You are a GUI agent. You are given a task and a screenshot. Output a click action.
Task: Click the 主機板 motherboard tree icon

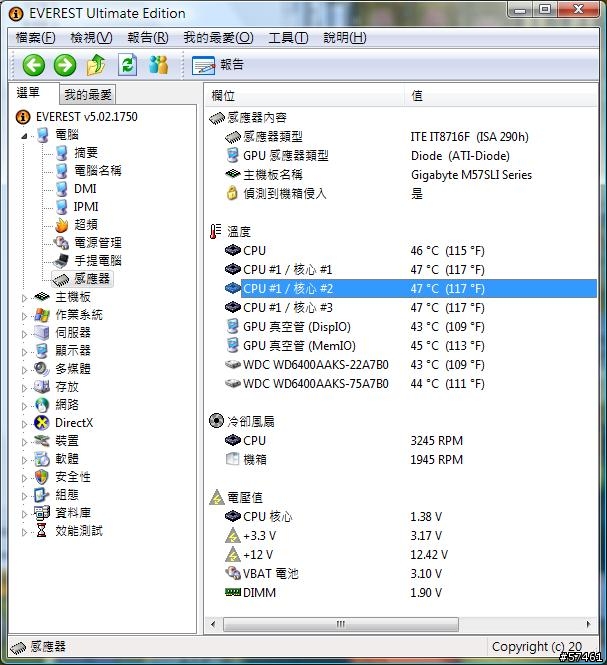click(42, 297)
